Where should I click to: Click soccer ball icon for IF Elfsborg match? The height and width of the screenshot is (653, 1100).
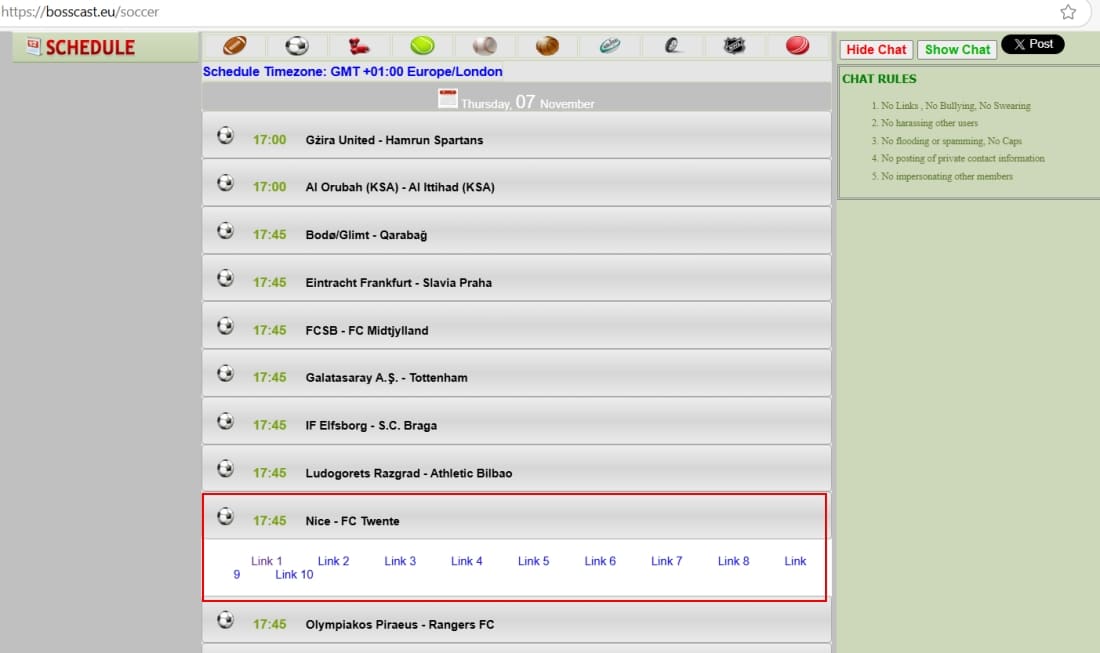[x=225, y=421]
